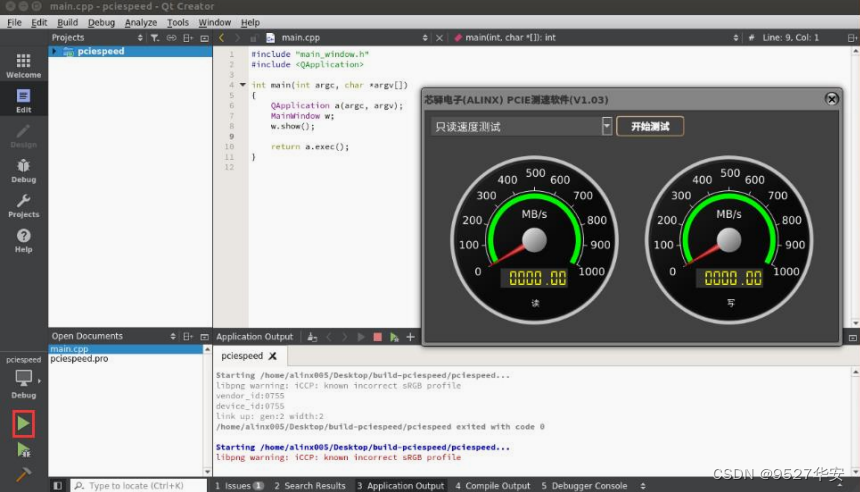Viewport: 860px width, 492px height.
Task: Open the Edit menu
Action: tap(39, 22)
